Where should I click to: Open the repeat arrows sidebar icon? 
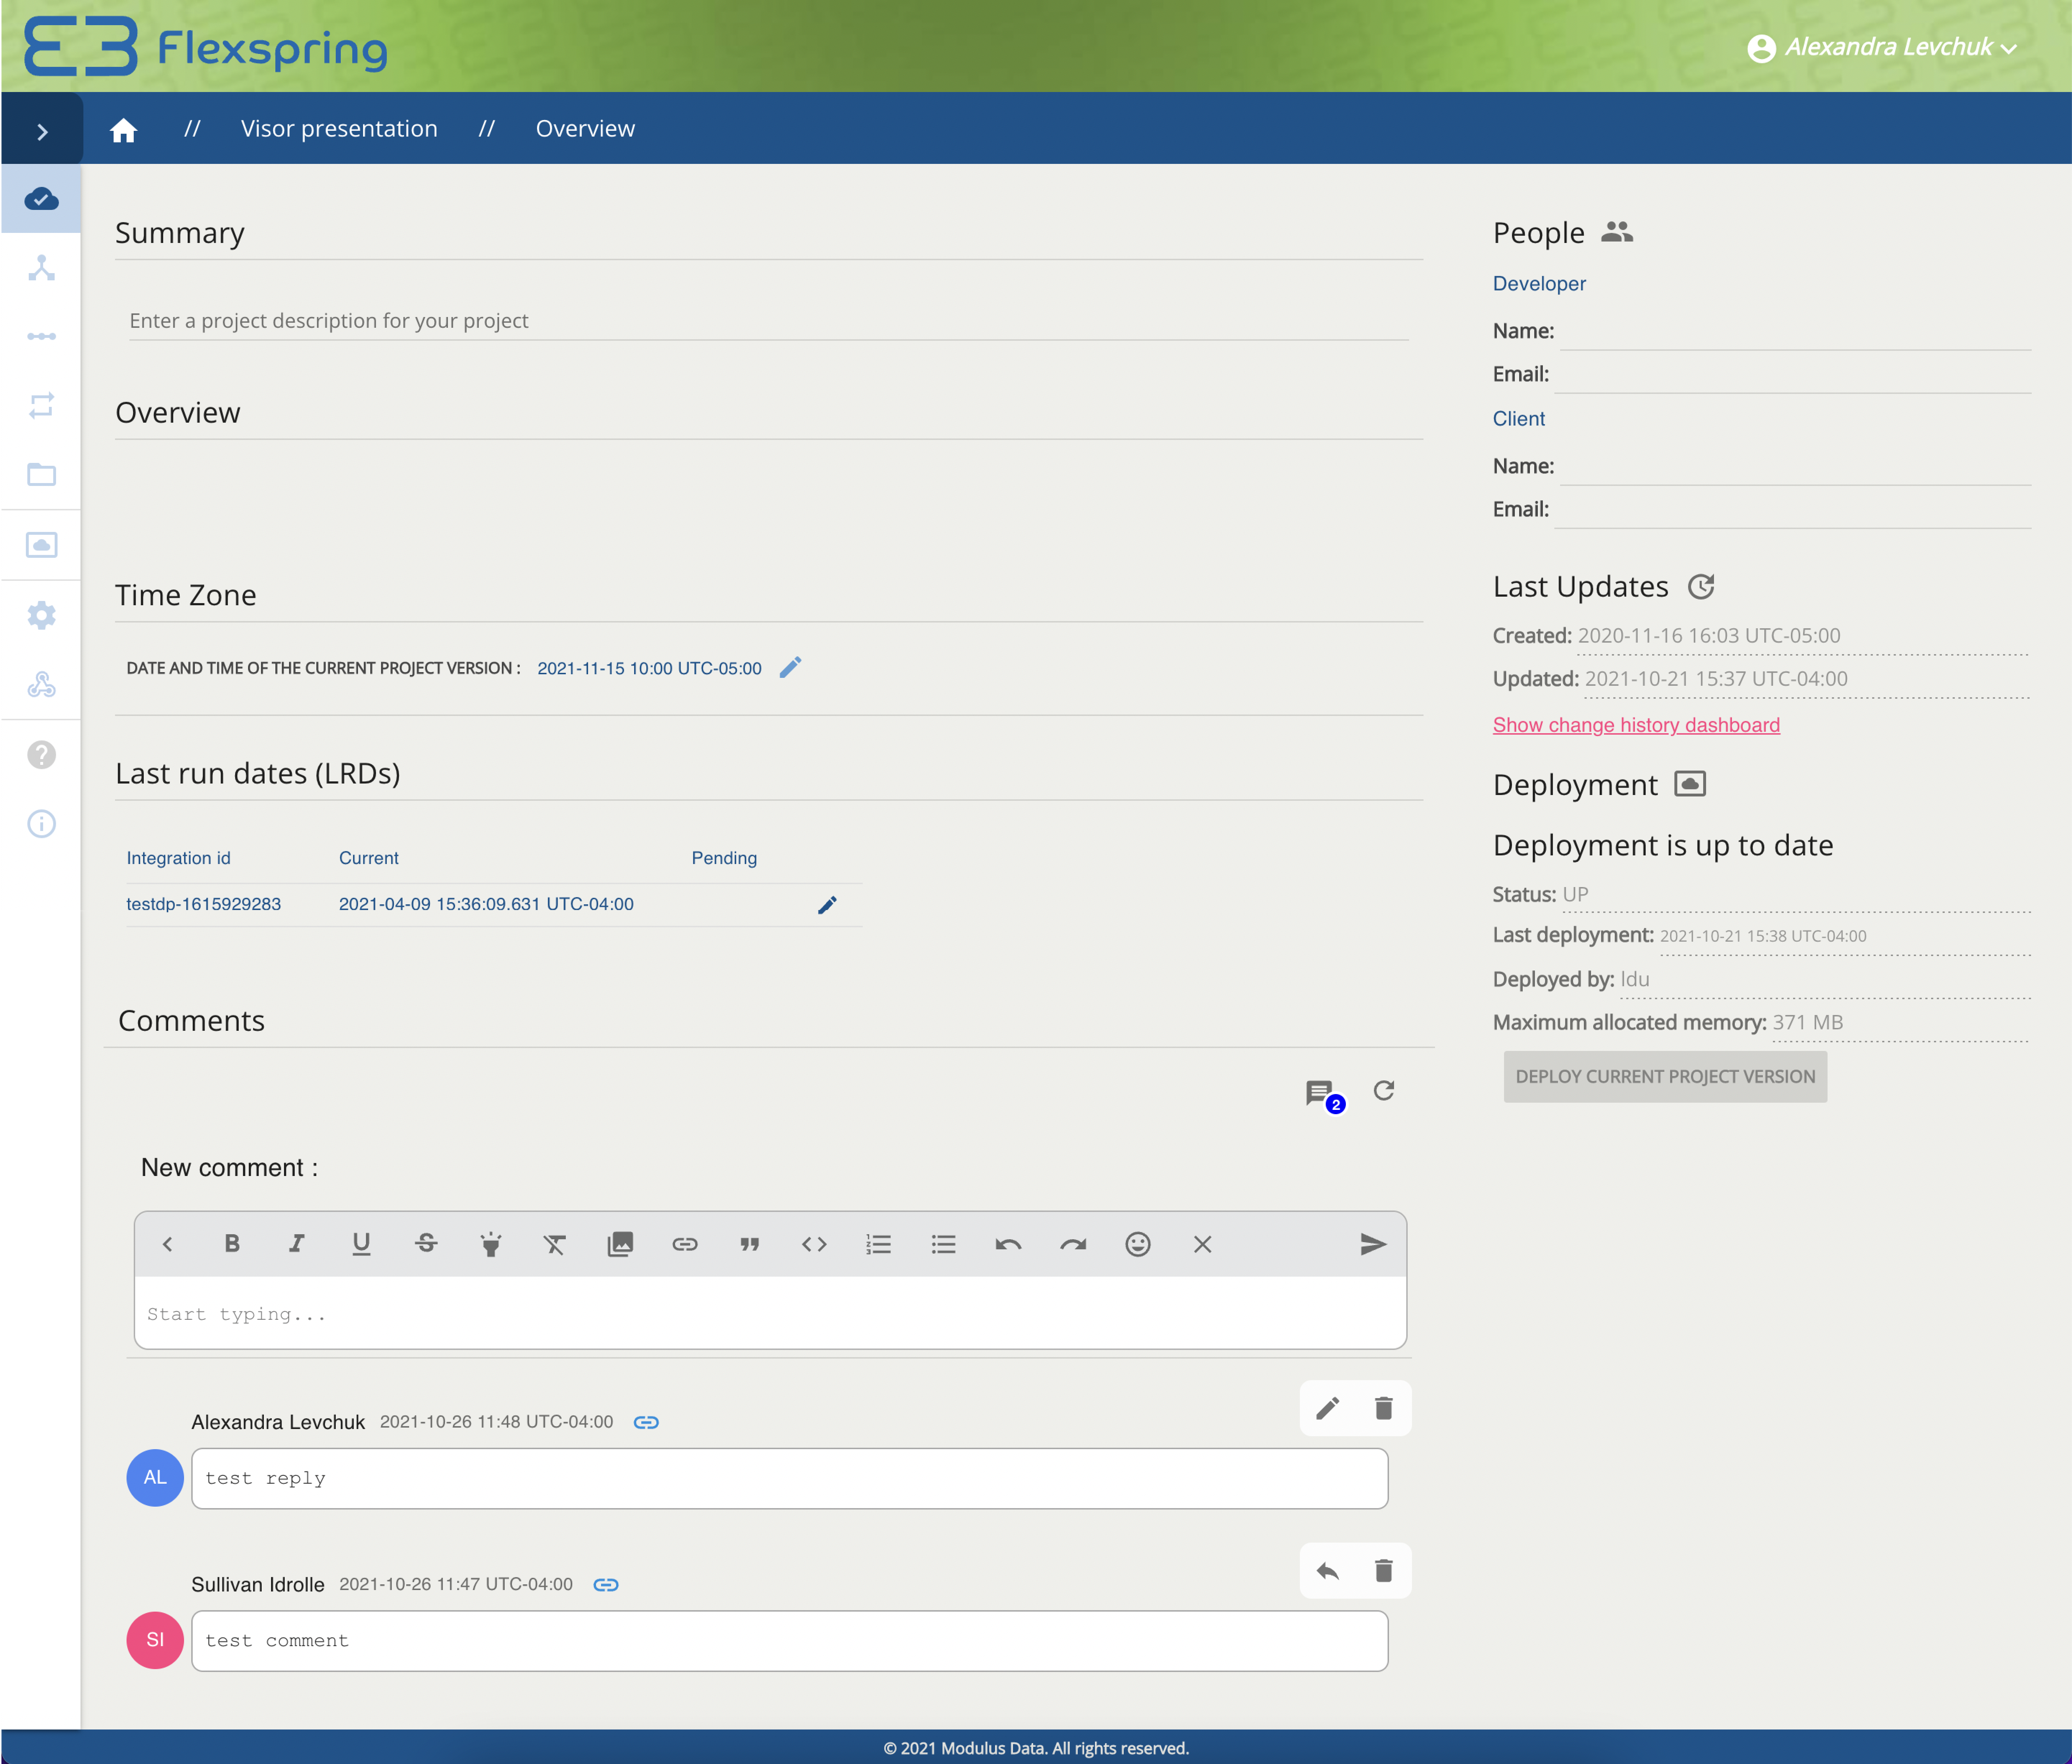tap(41, 405)
